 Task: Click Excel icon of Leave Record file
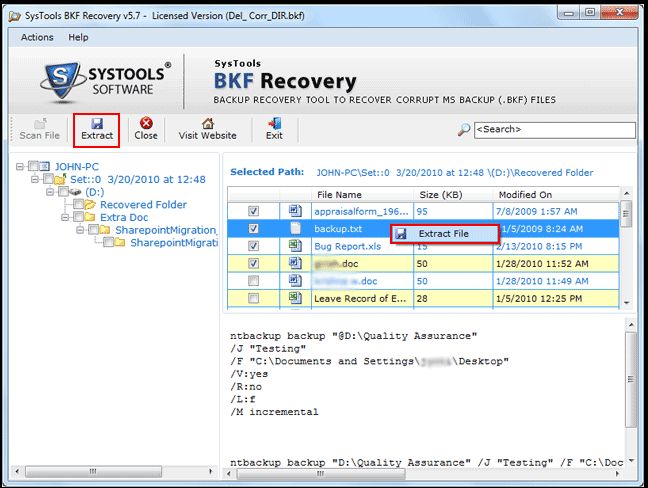tap(295, 298)
